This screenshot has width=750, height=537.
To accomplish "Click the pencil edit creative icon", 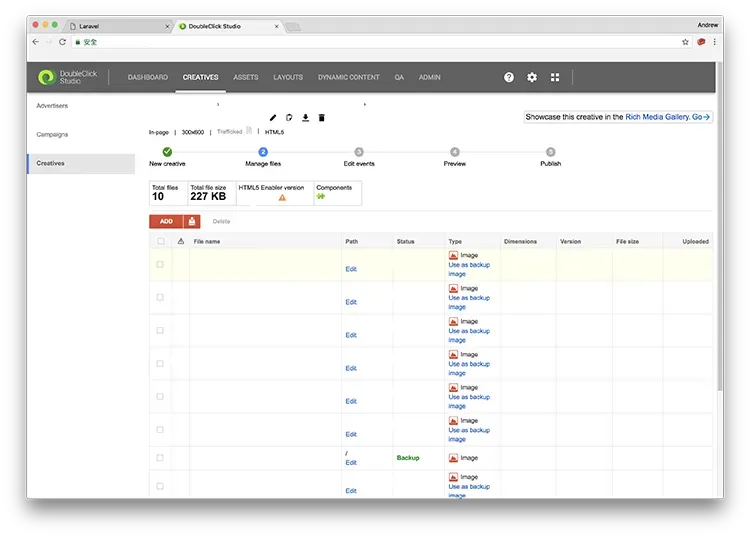I will click(x=273, y=118).
